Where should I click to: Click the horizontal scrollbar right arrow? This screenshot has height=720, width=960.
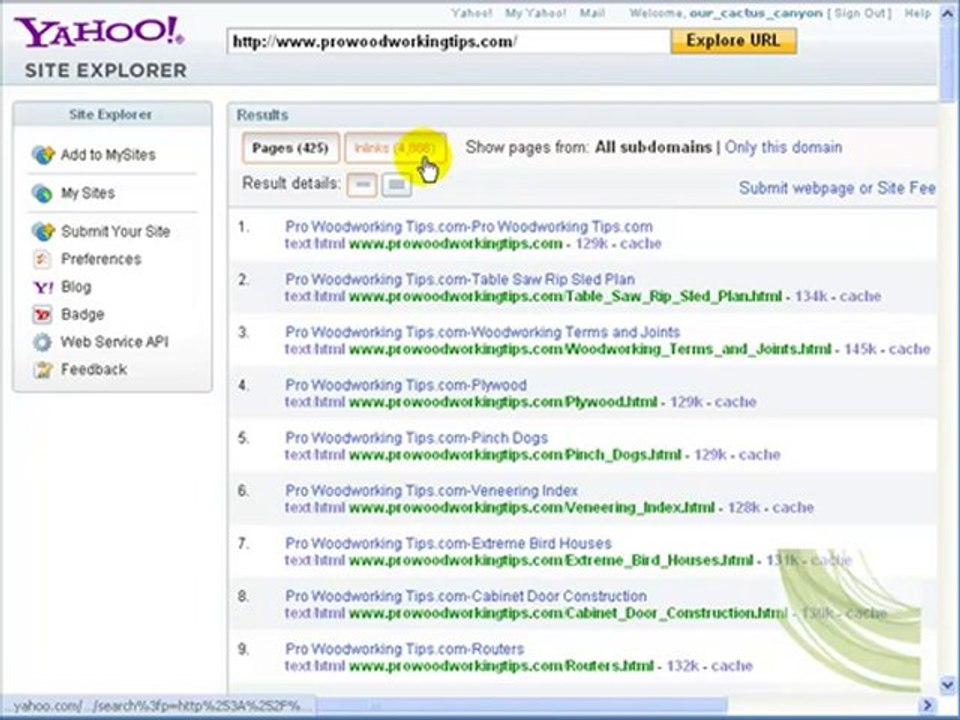coord(927,705)
